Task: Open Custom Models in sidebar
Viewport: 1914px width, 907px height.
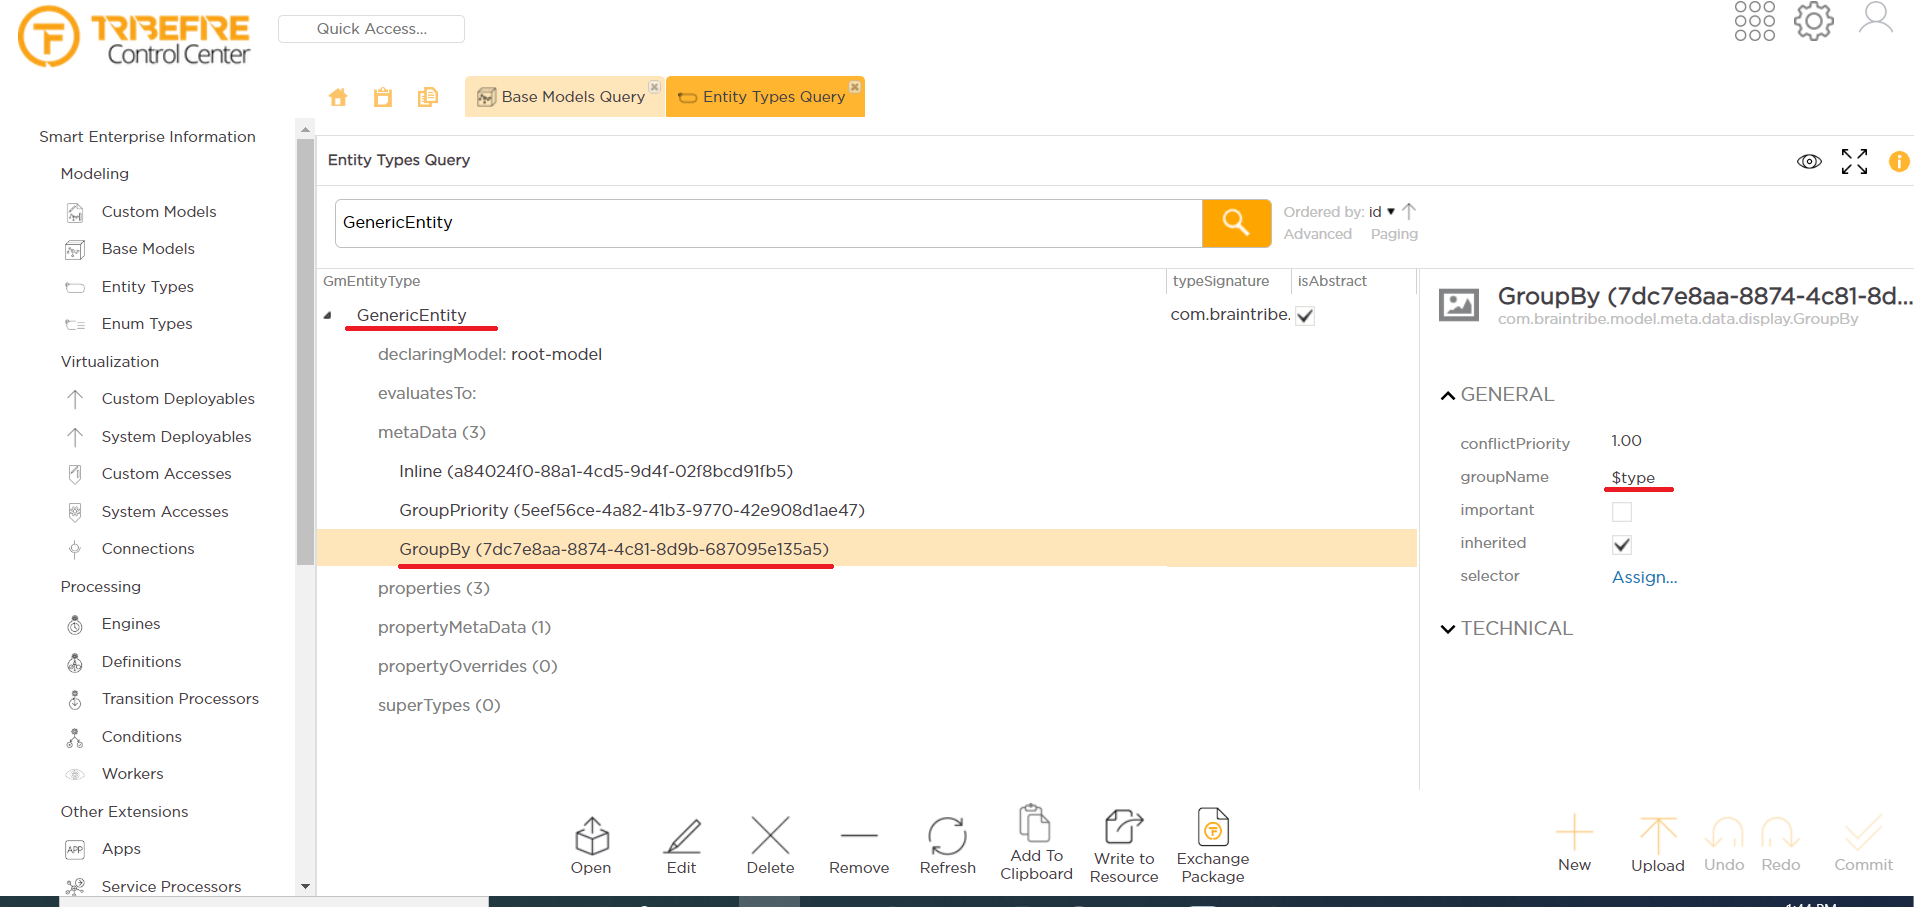Action: [x=159, y=212]
